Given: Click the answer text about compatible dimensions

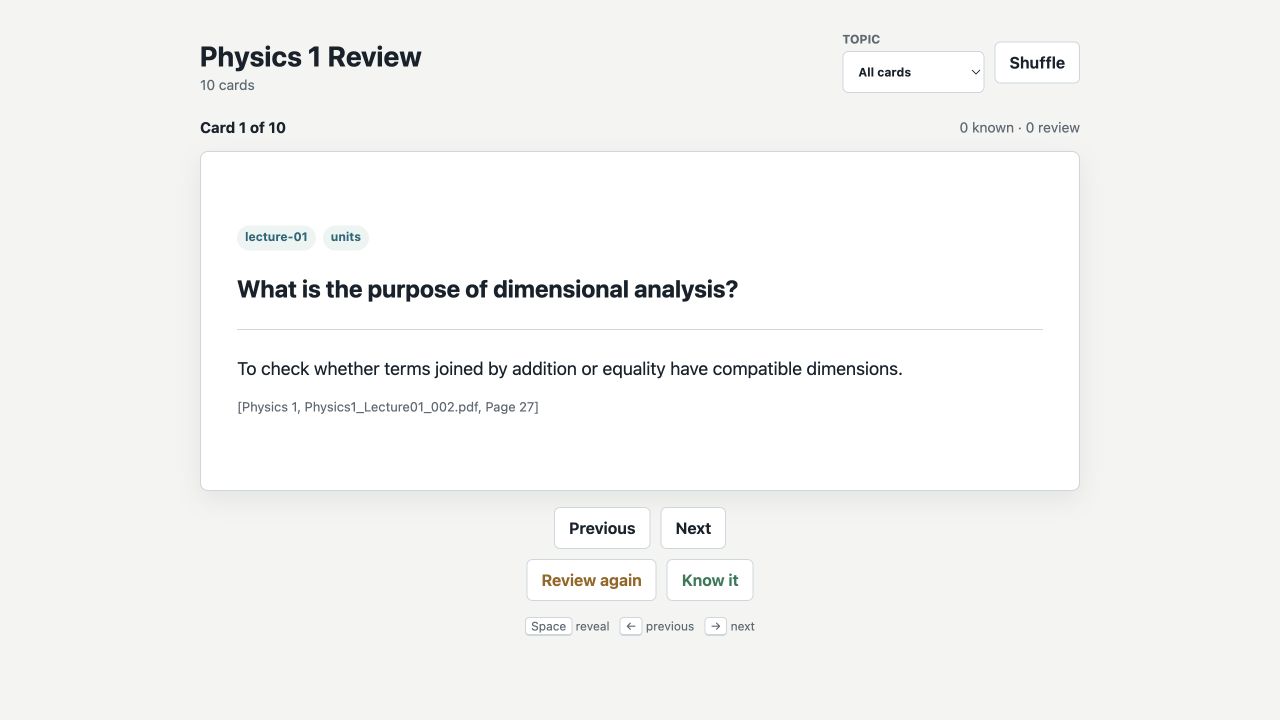Looking at the screenshot, I should pyautogui.click(x=570, y=369).
